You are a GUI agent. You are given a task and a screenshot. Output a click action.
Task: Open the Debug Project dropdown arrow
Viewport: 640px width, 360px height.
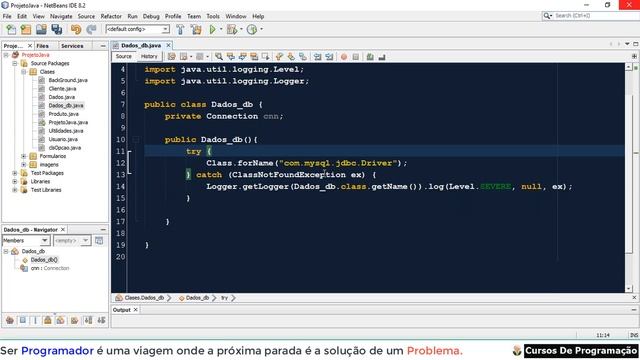click(241, 29)
